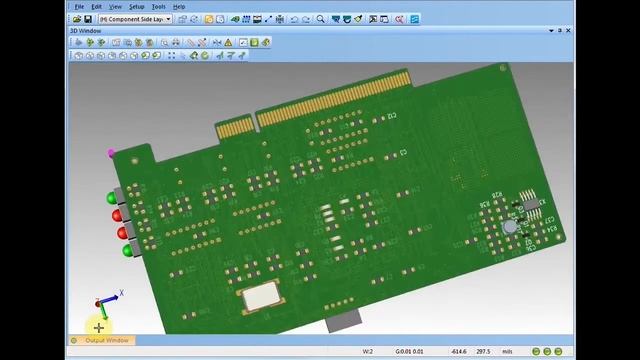Toggle the 3D Window pin auto-hide
This screenshot has width=640, height=360.
tap(560, 31)
